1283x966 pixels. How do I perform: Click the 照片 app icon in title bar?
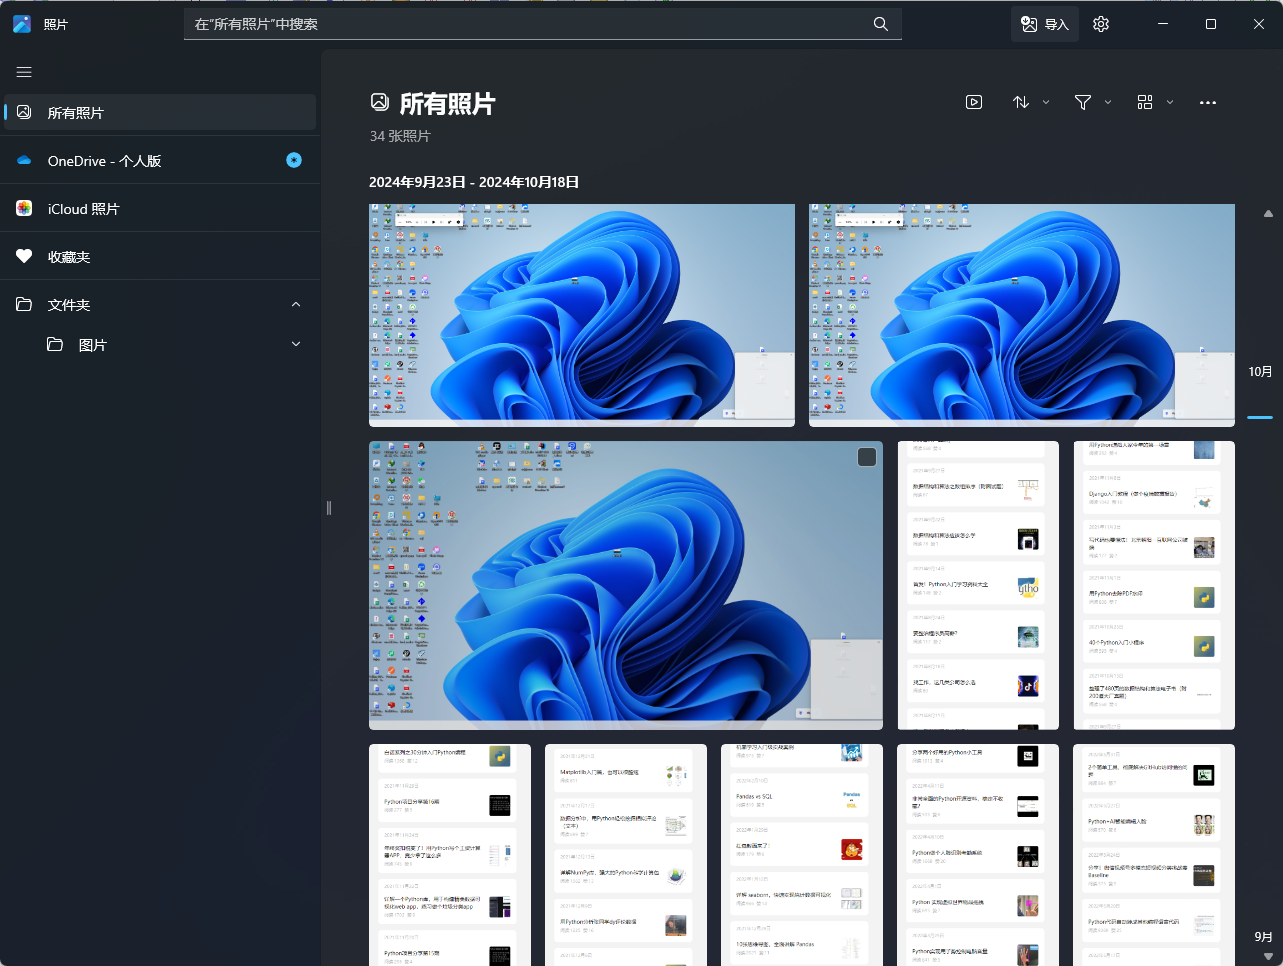(x=22, y=24)
